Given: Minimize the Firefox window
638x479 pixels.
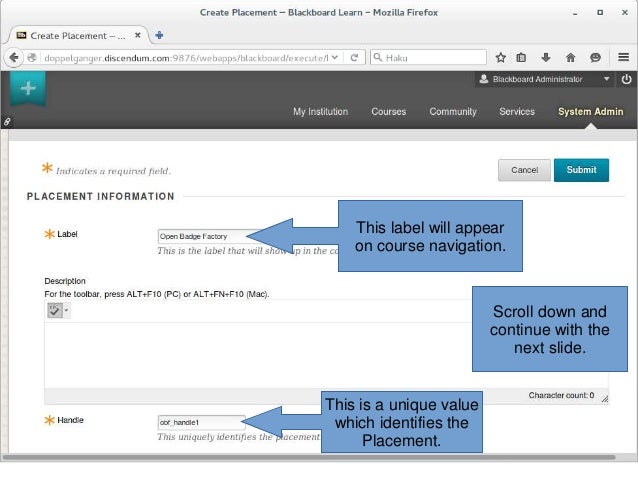Looking at the screenshot, I should [575, 13].
